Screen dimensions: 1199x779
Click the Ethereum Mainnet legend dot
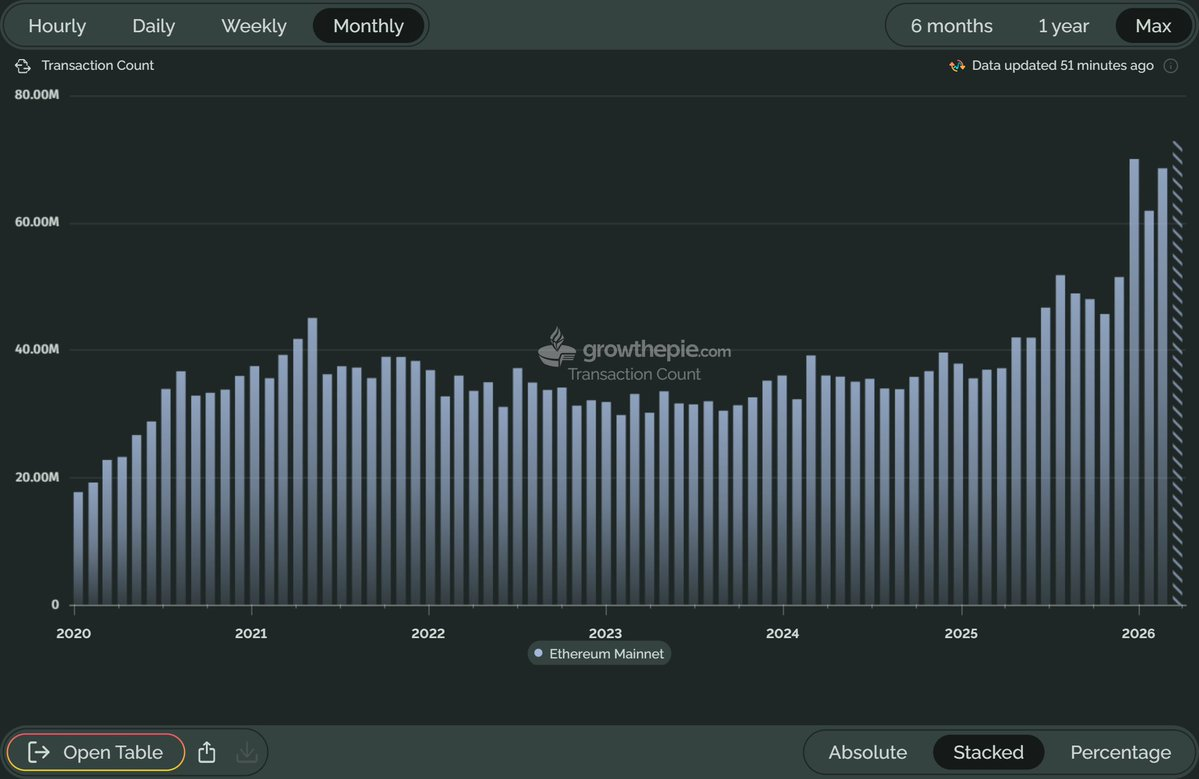(x=538, y=654)
